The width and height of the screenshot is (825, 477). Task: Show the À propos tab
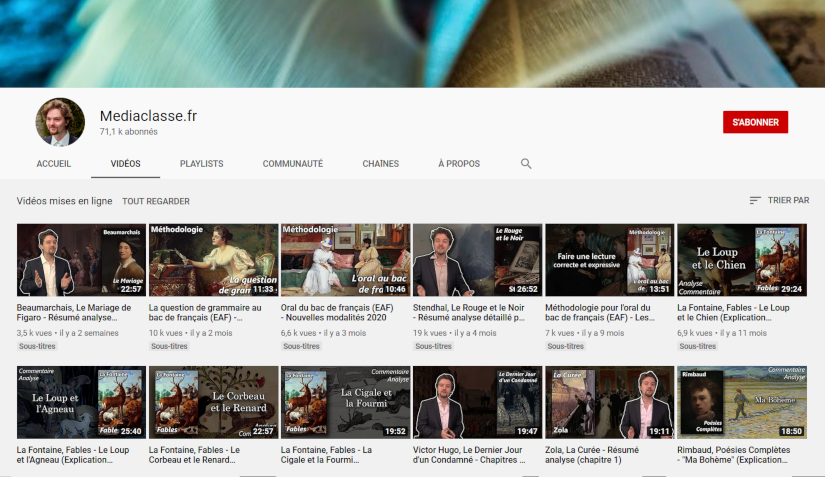459,164
